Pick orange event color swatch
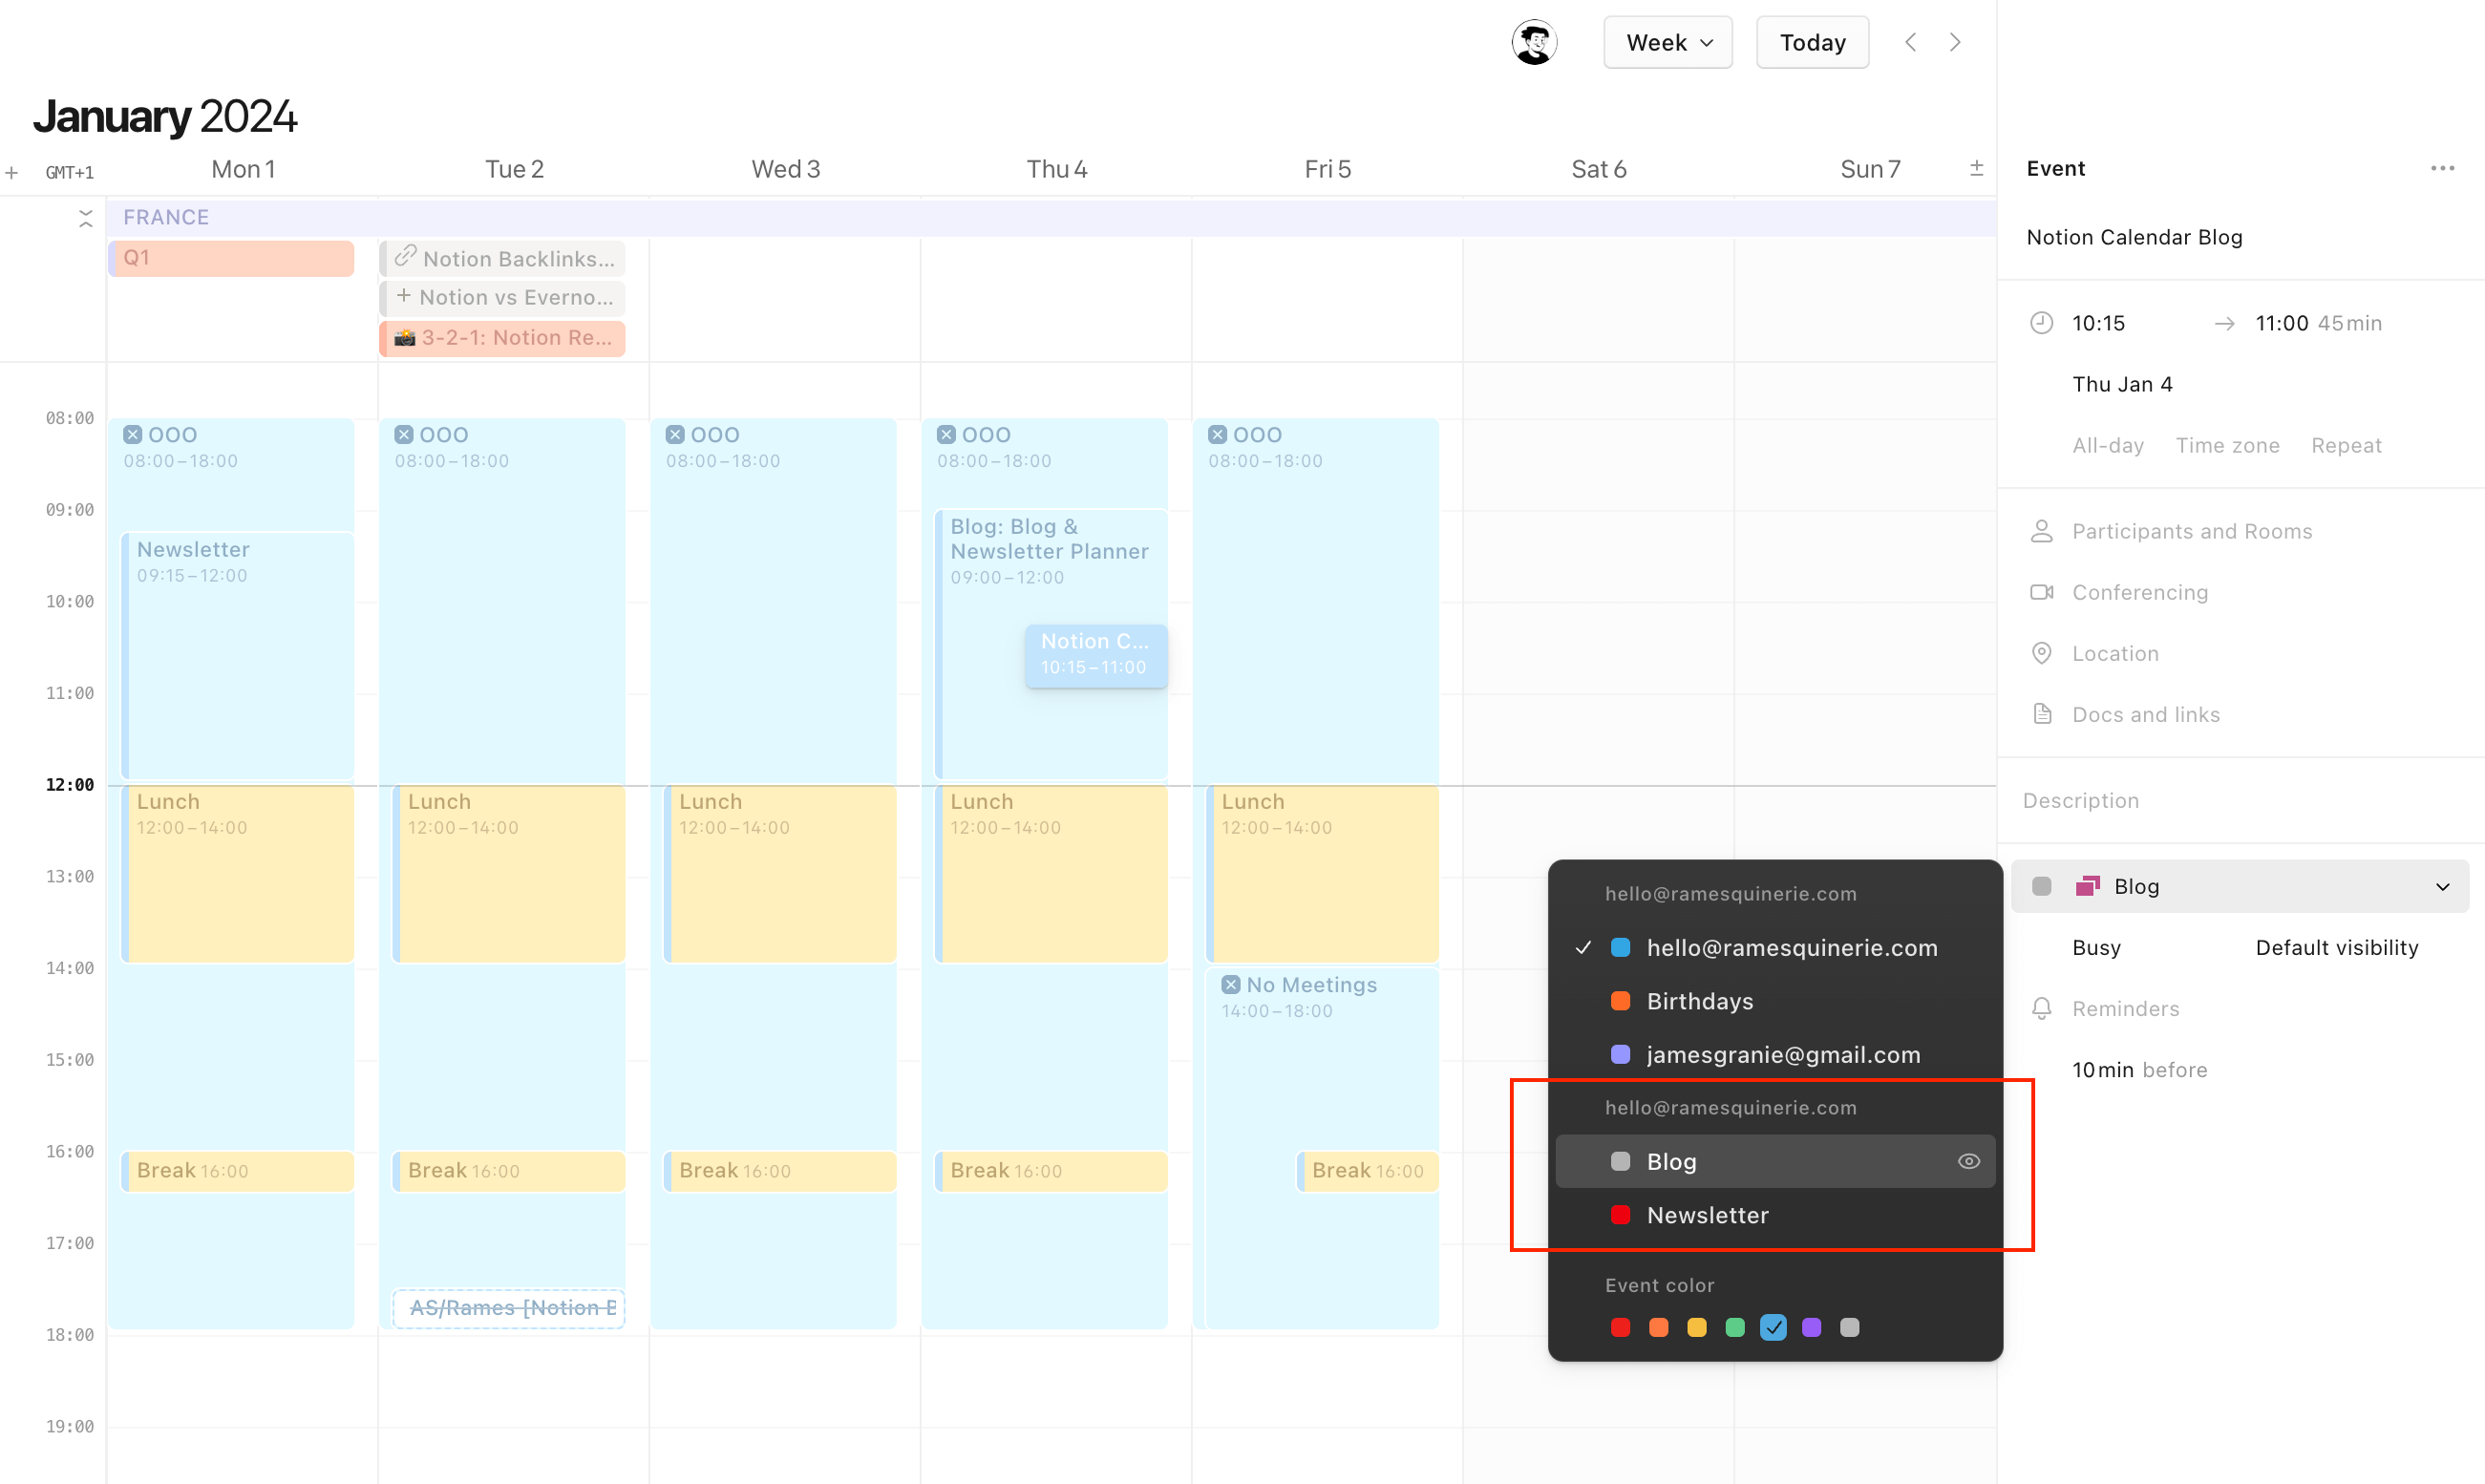Viewport: 2485px width, 1484px height. point(1658,1327)
